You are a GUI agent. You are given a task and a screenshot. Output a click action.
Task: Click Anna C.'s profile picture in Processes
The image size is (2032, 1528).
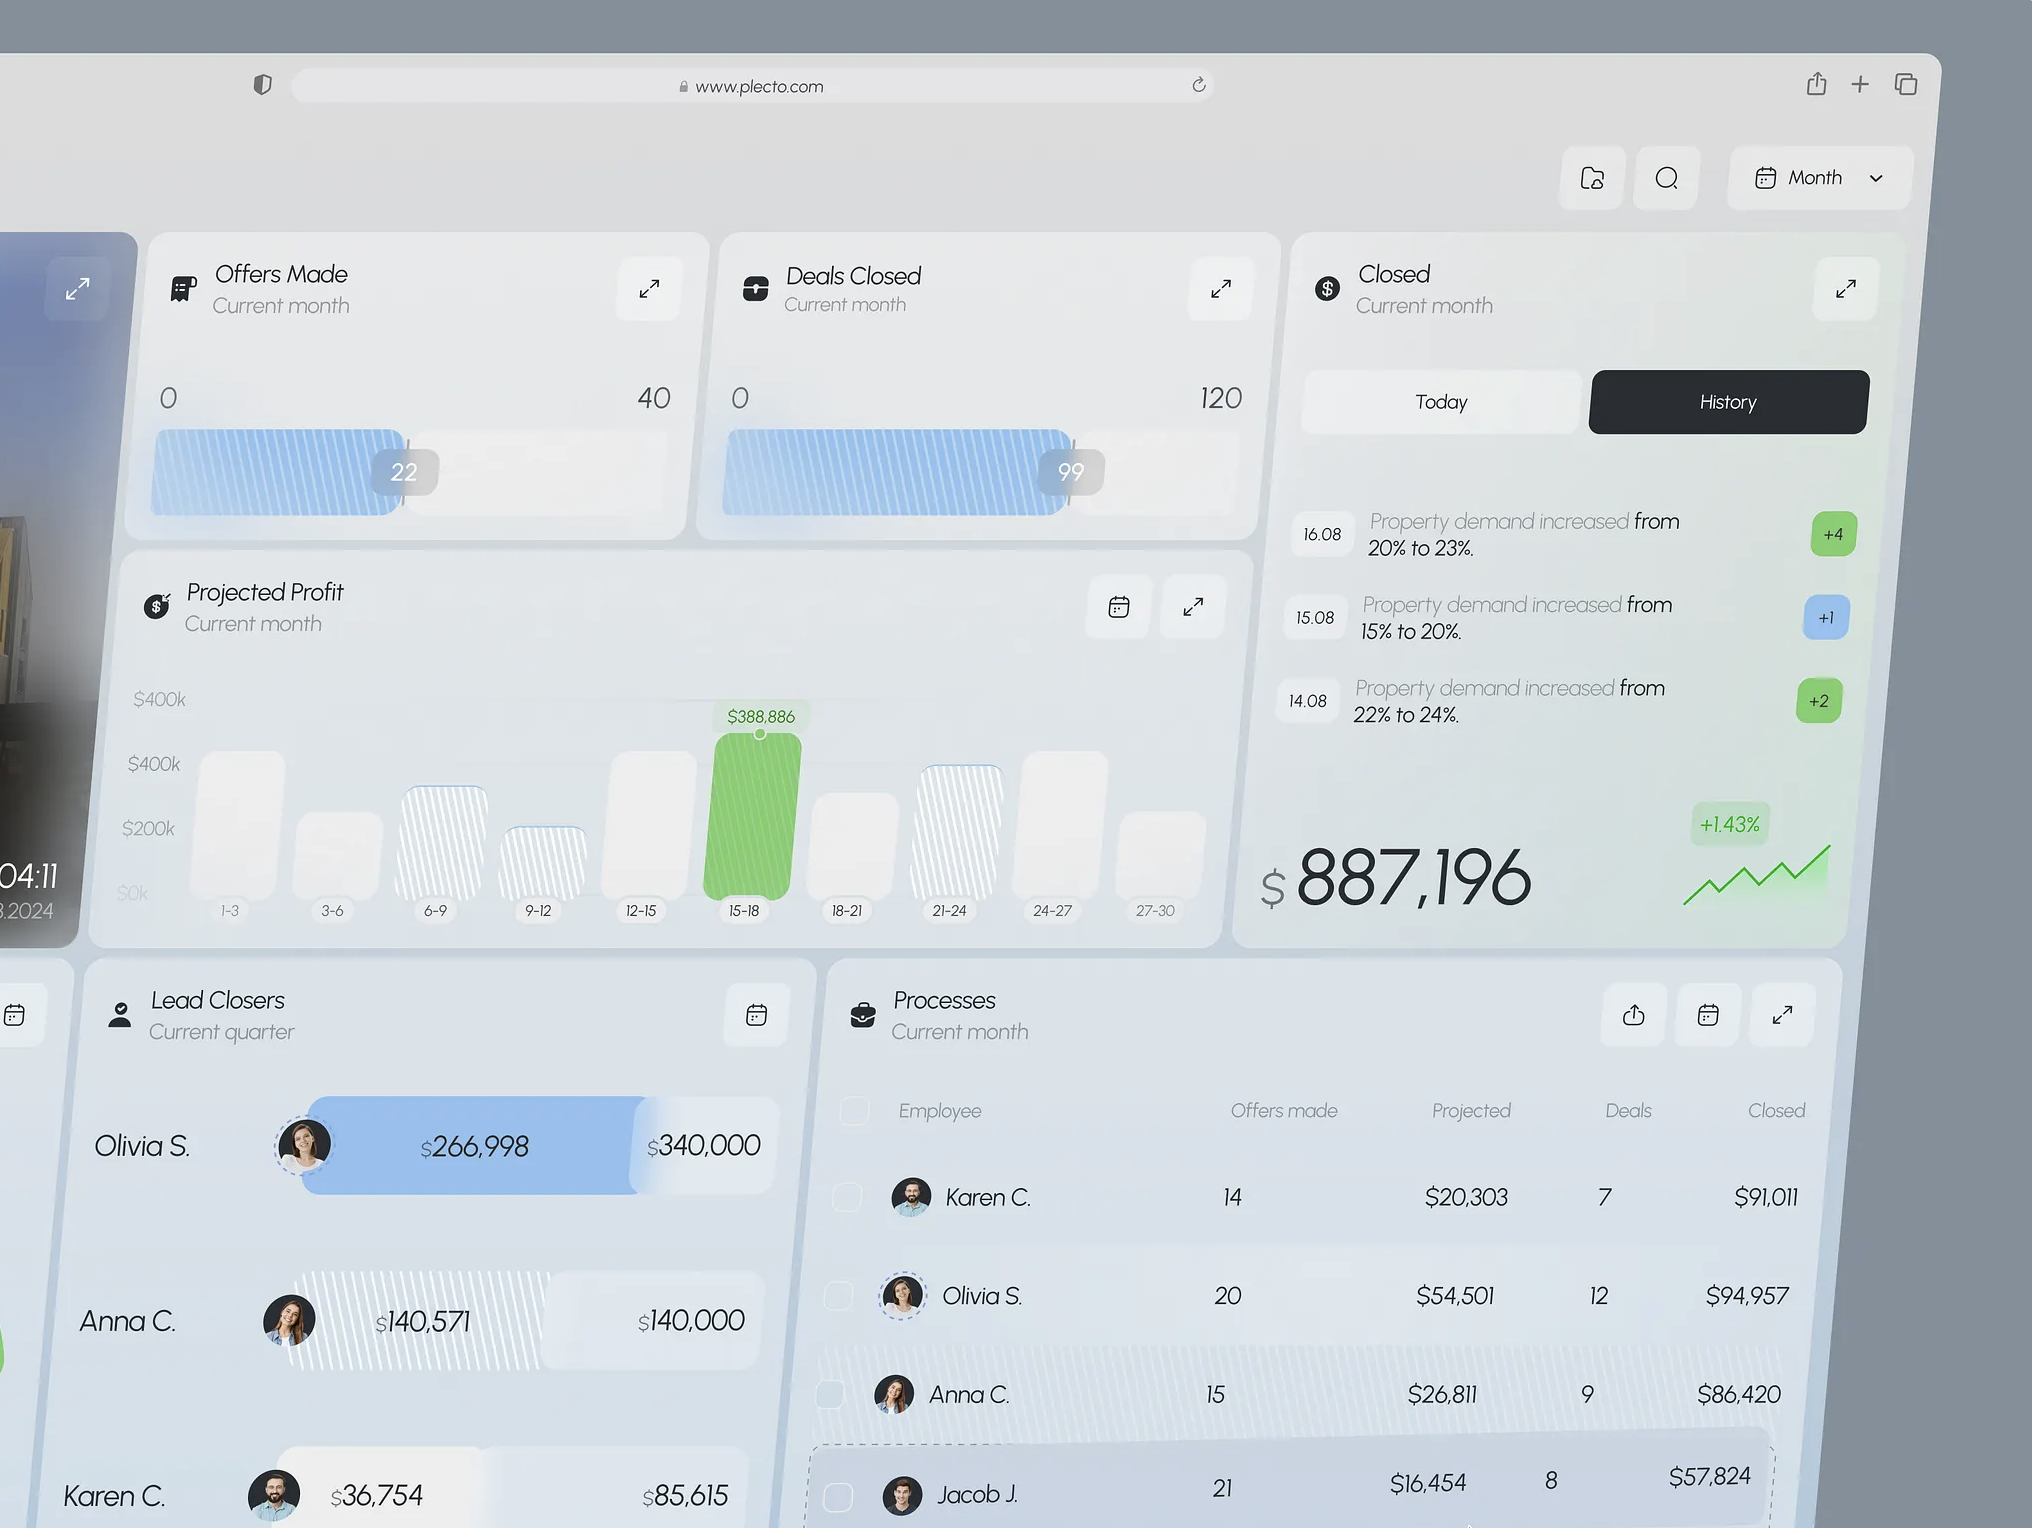coord(896,1394)
